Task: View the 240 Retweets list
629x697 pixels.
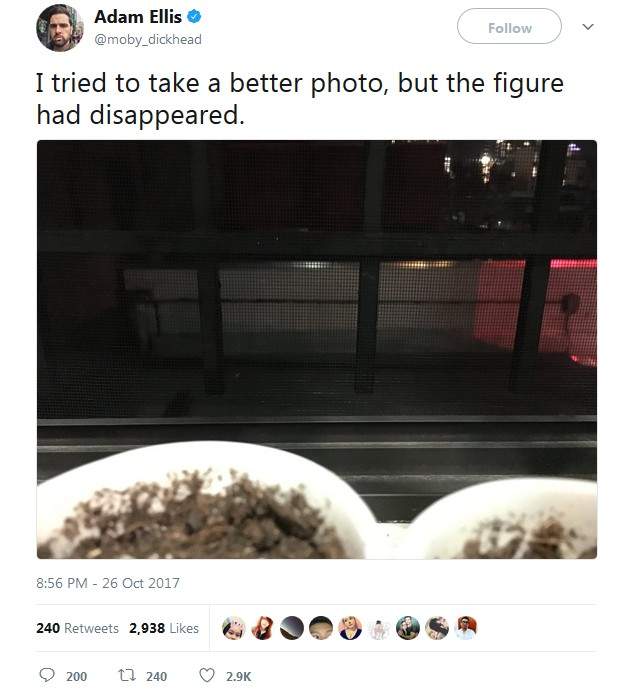Action: pos(77,628)
